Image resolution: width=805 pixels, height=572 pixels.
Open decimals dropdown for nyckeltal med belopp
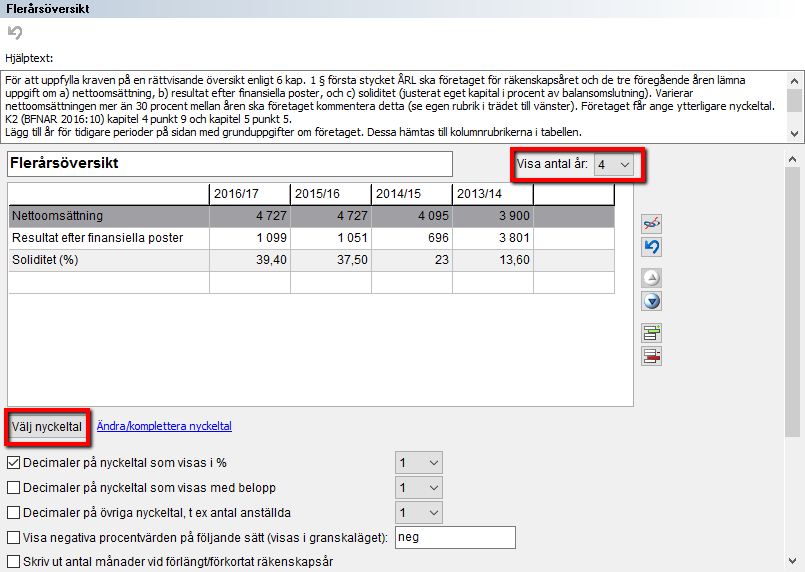click(419, 487)
